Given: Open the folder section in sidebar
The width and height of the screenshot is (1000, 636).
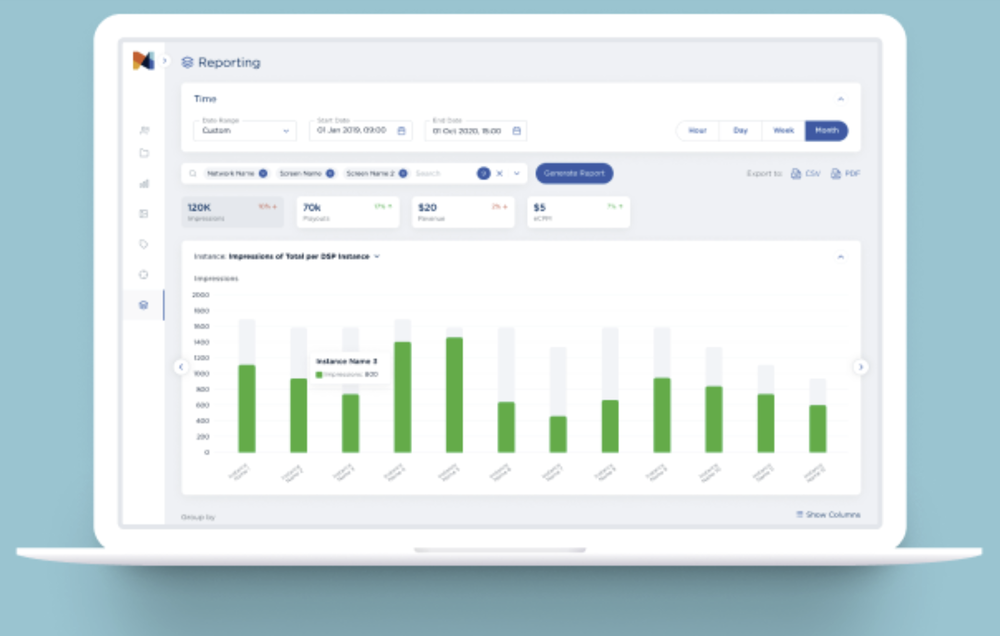Looking at the screenshot, I should tap(144, 153).
